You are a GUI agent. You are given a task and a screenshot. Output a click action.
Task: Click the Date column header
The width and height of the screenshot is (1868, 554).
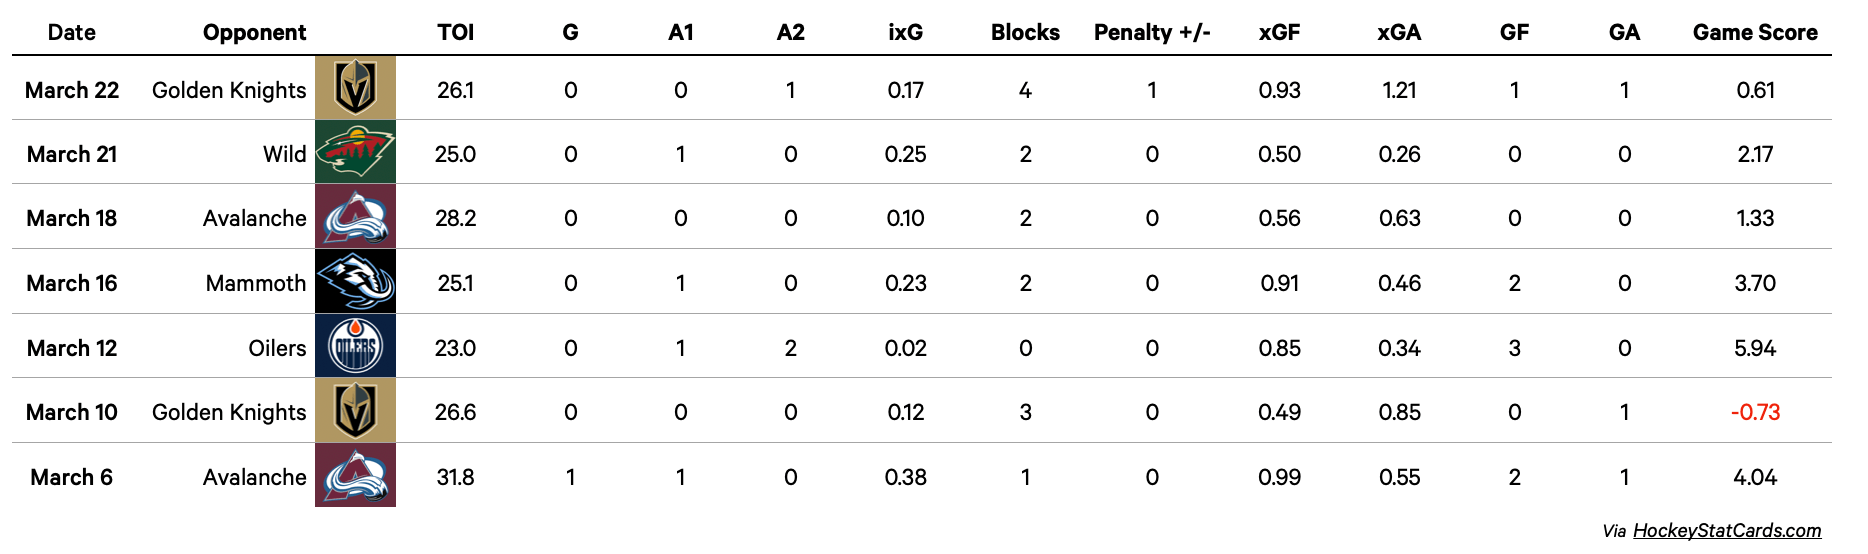(x=72, y=32)
